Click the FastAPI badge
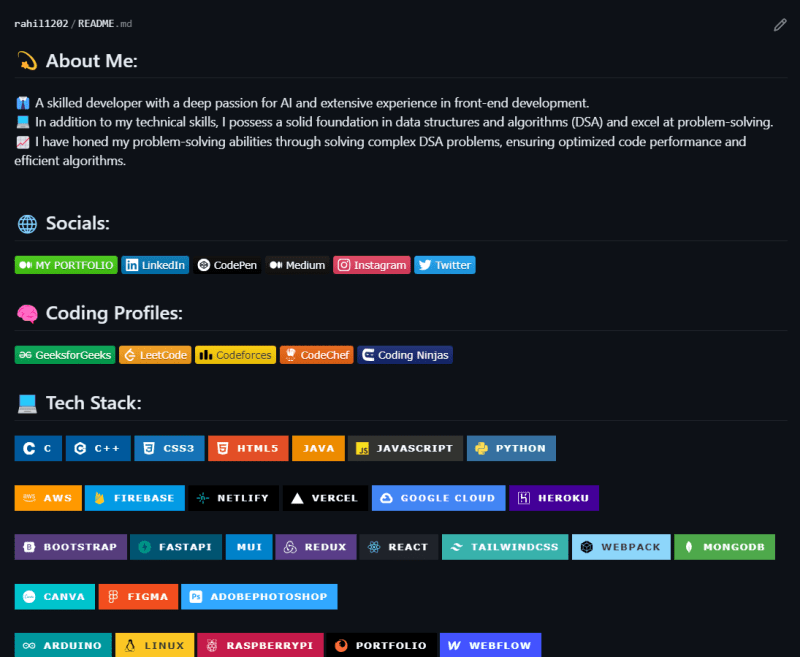 pyautogui.click(x=176, y=547)
